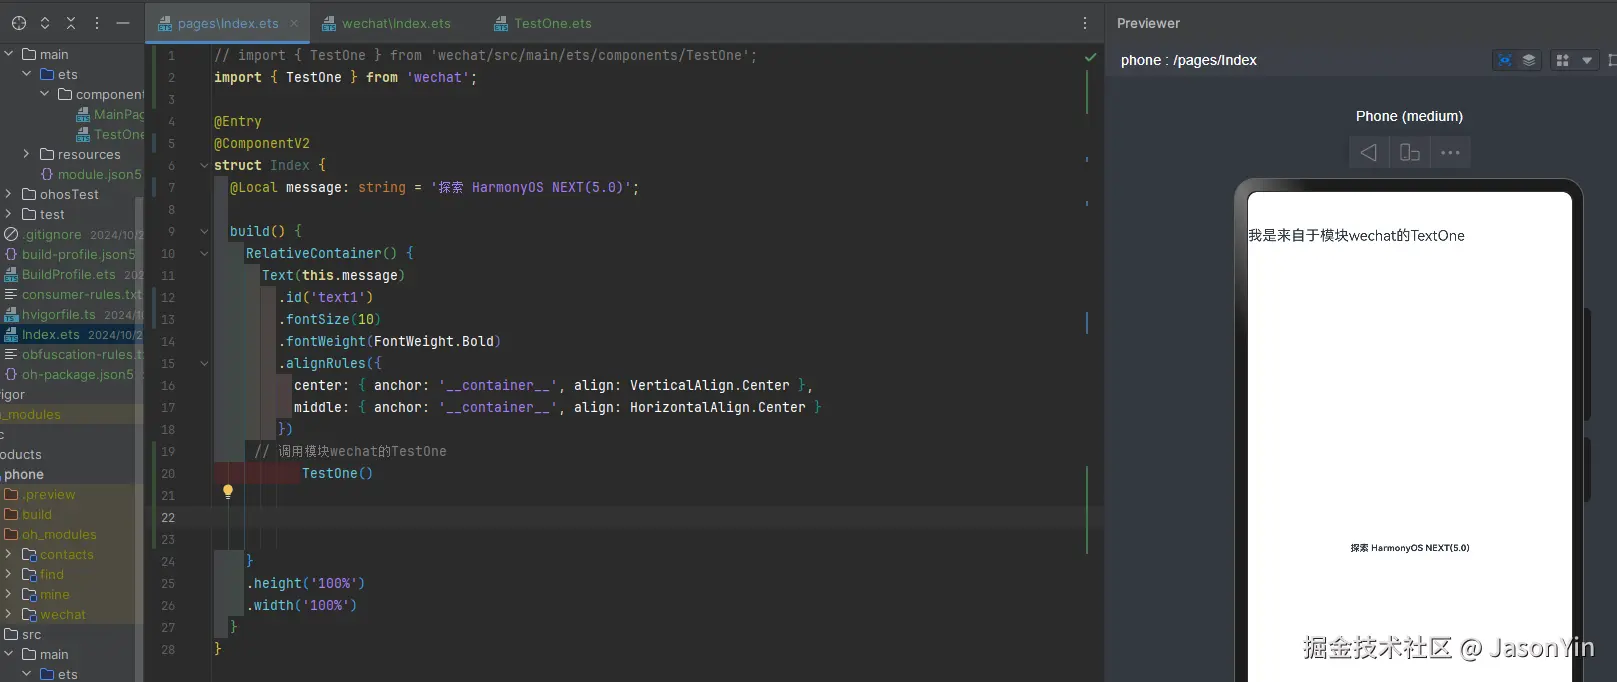Toggle the Previewer inspector eye icon
The height and width of the screenshot is (682, 1617).
1505,60
